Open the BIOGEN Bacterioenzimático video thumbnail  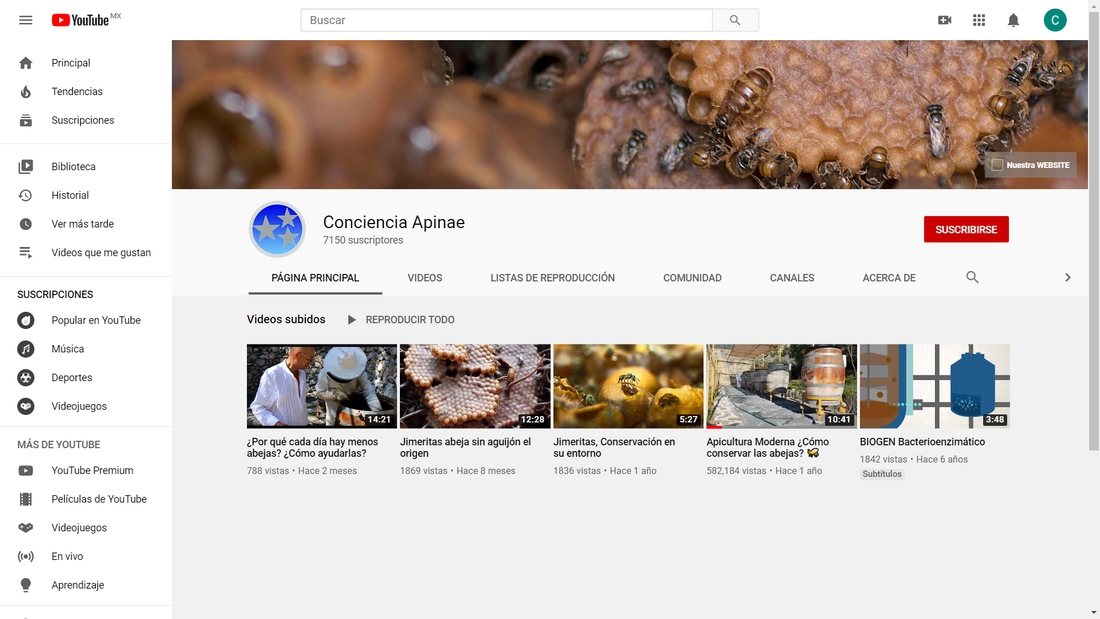click(934, 386)
